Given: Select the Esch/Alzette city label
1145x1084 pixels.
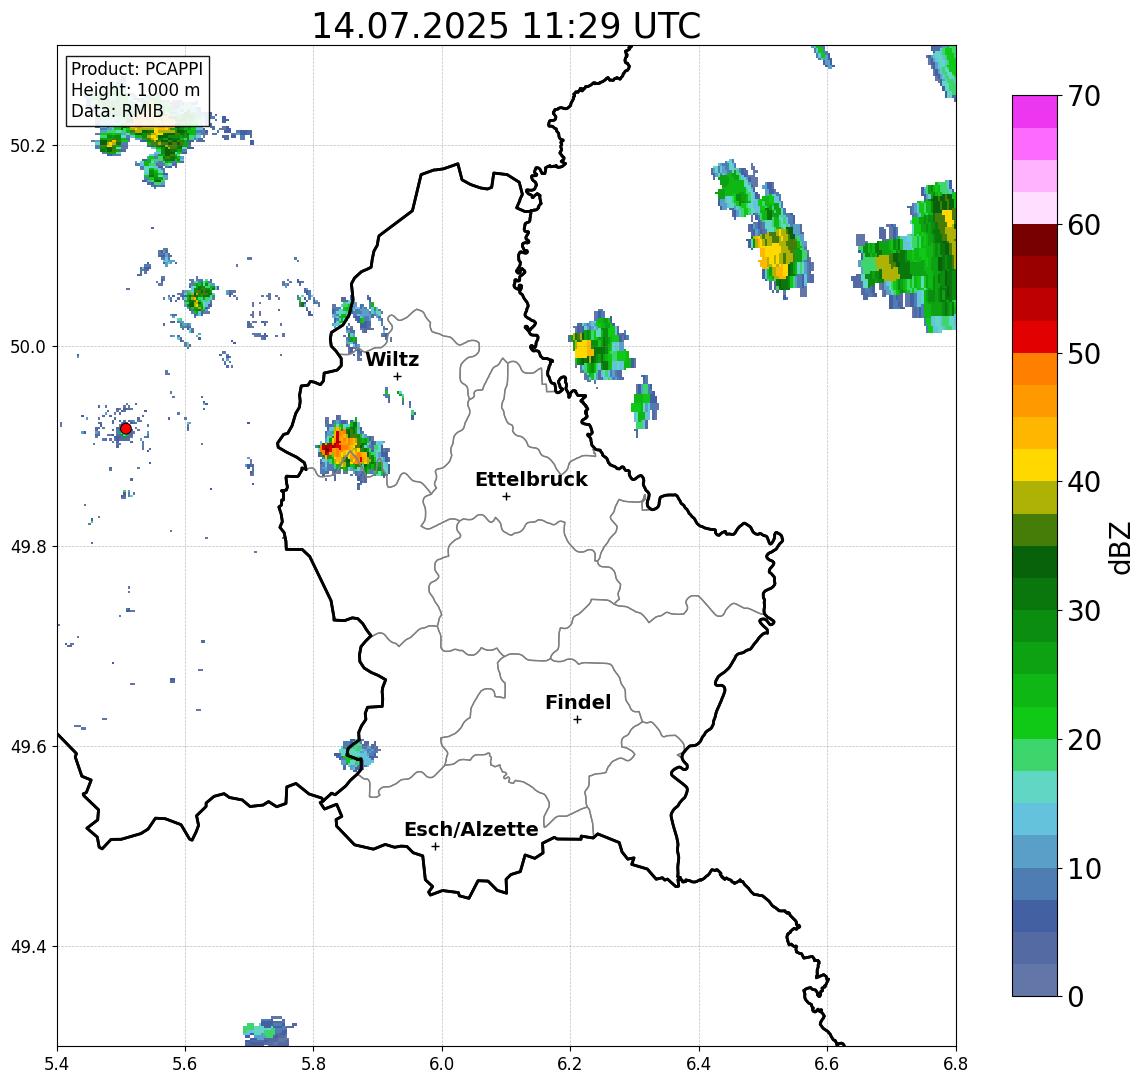Looking at the screenshot, I should 471,829.
